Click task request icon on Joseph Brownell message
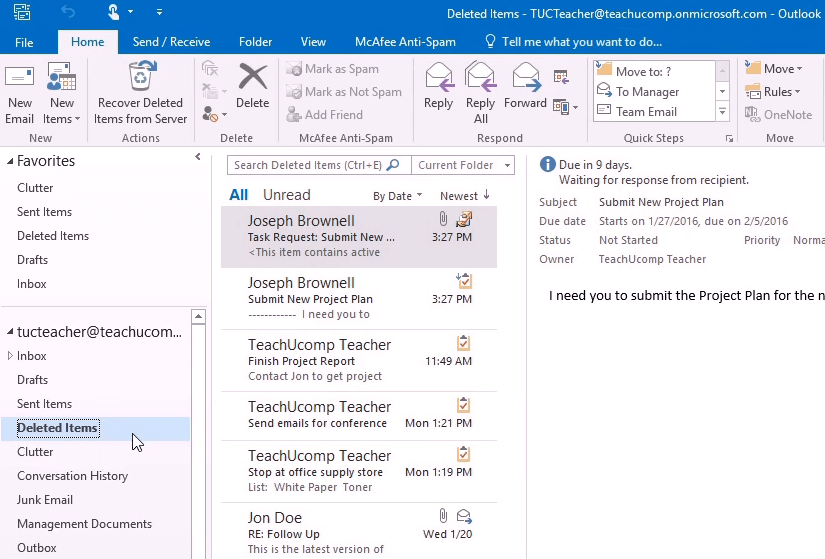 (464, 218)
